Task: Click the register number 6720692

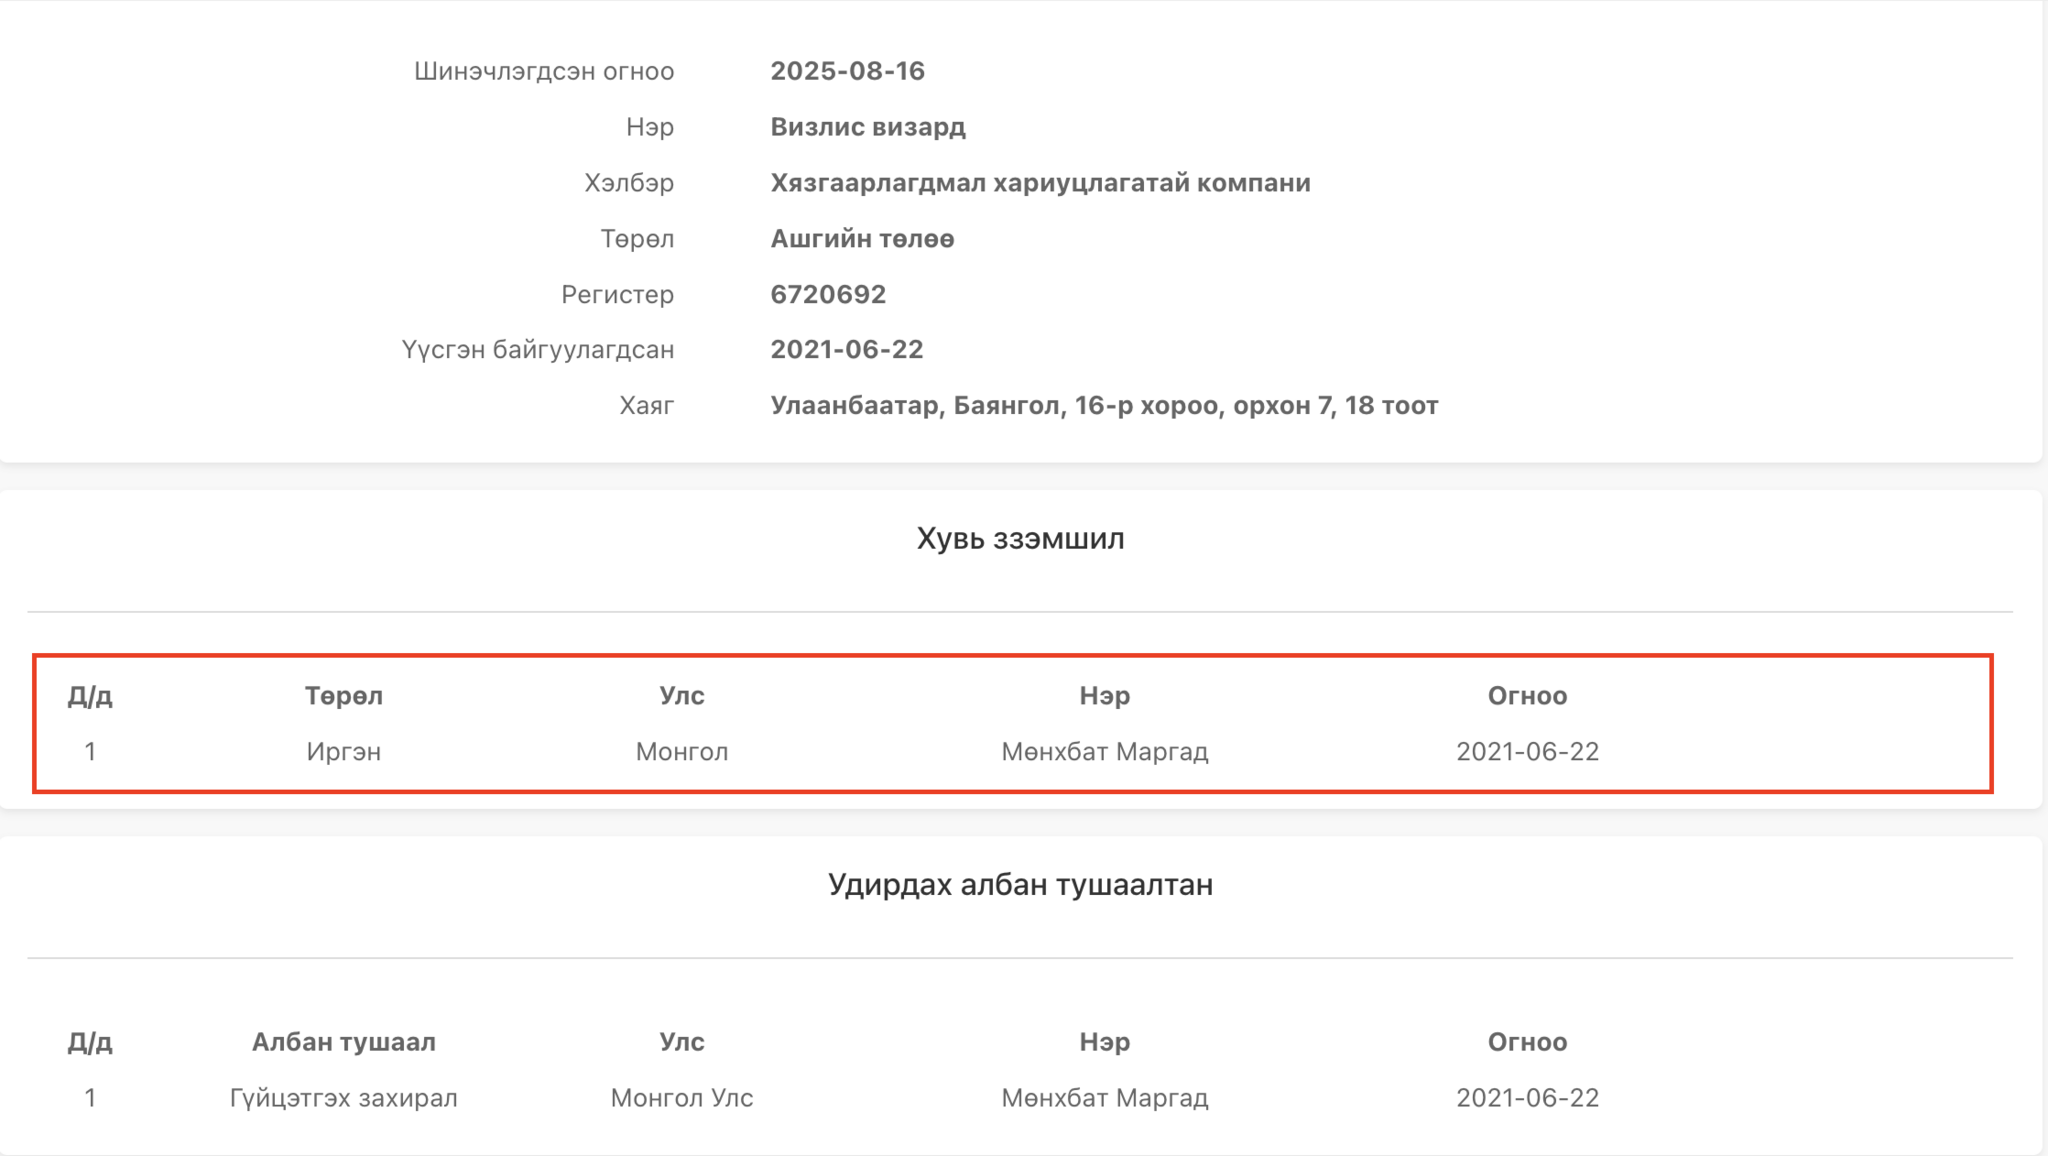Action: [828, 294]
